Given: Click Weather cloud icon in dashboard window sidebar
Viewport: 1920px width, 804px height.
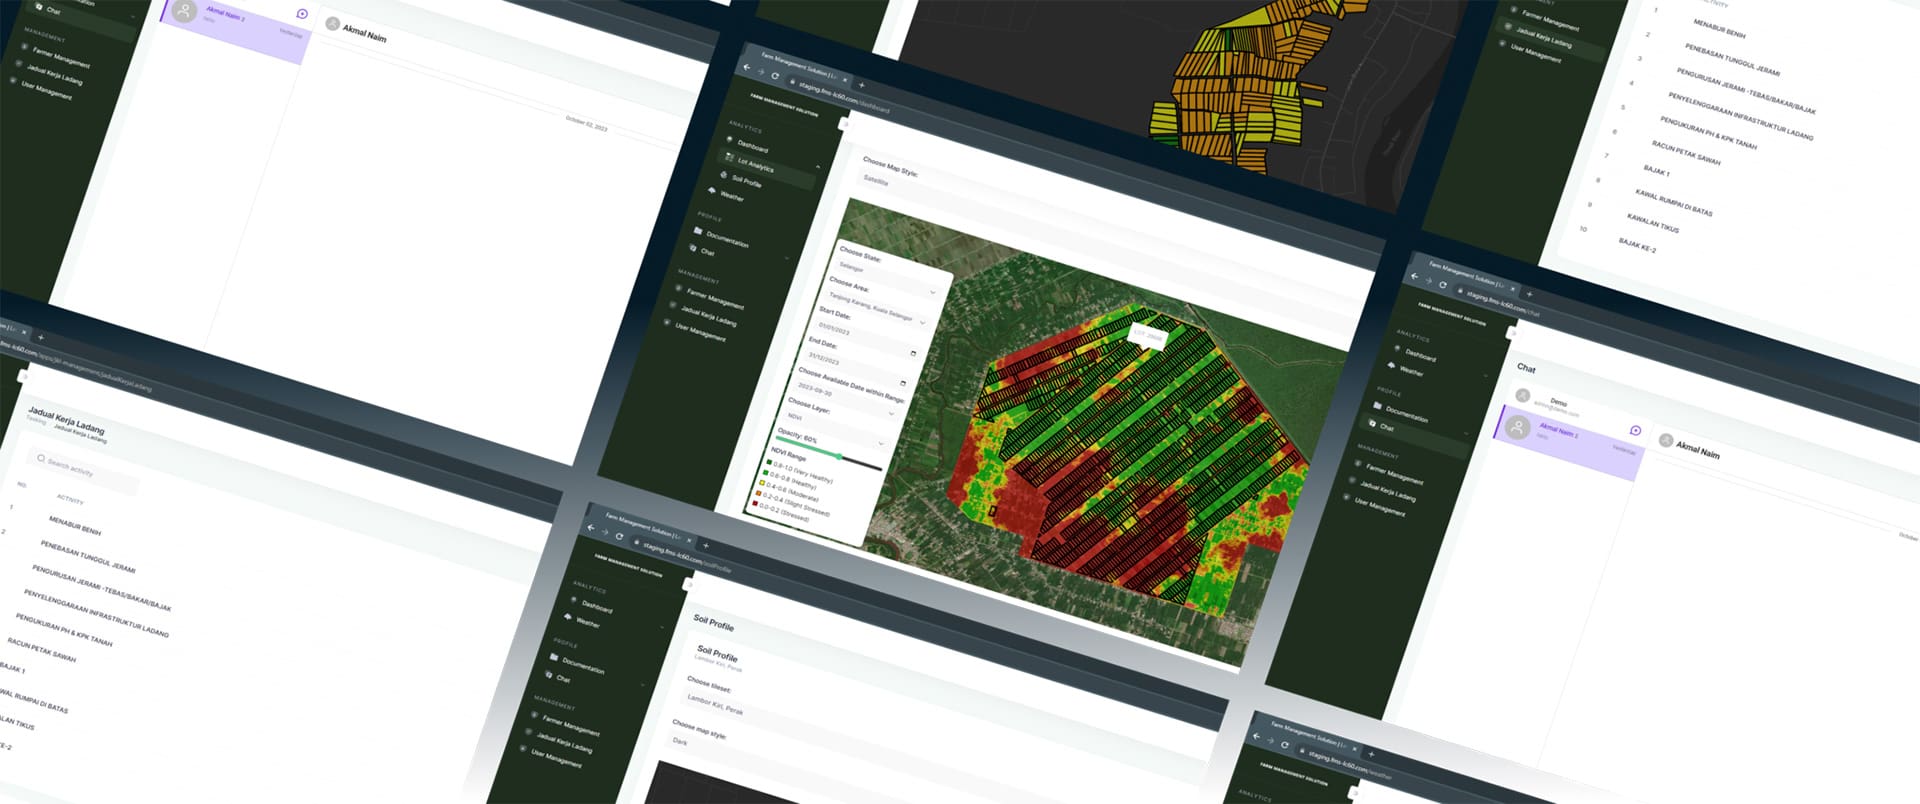Looking at the screenshot, I should [x=711, y=190].
